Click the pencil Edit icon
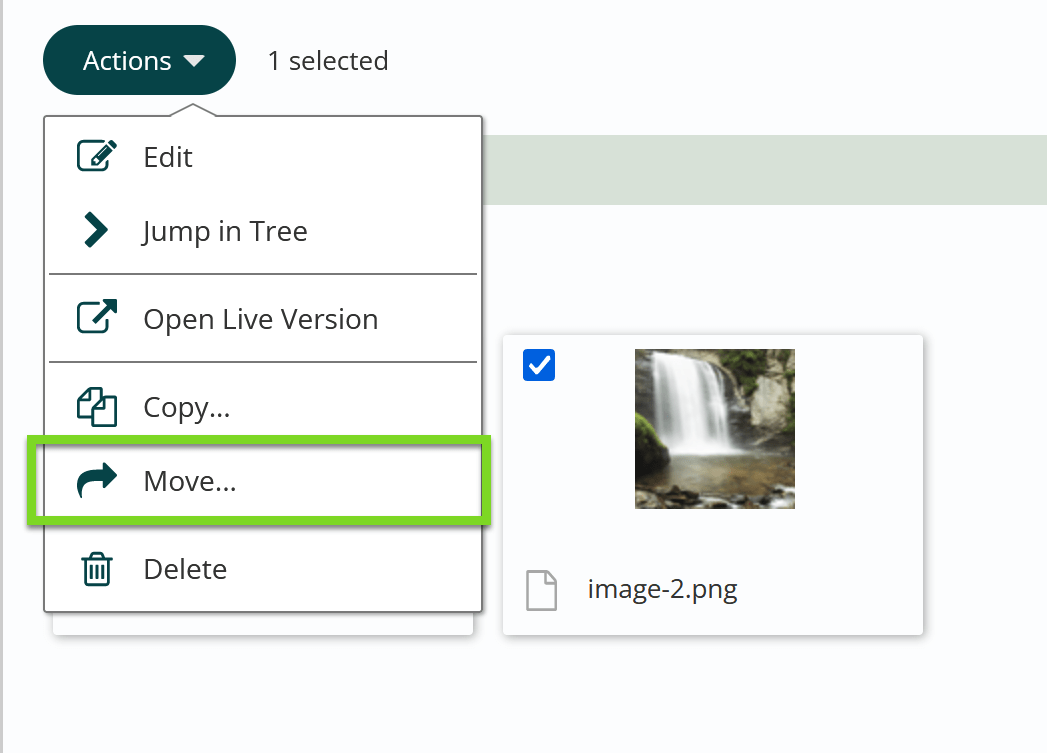1047x753 pixels. coord(96,157)
